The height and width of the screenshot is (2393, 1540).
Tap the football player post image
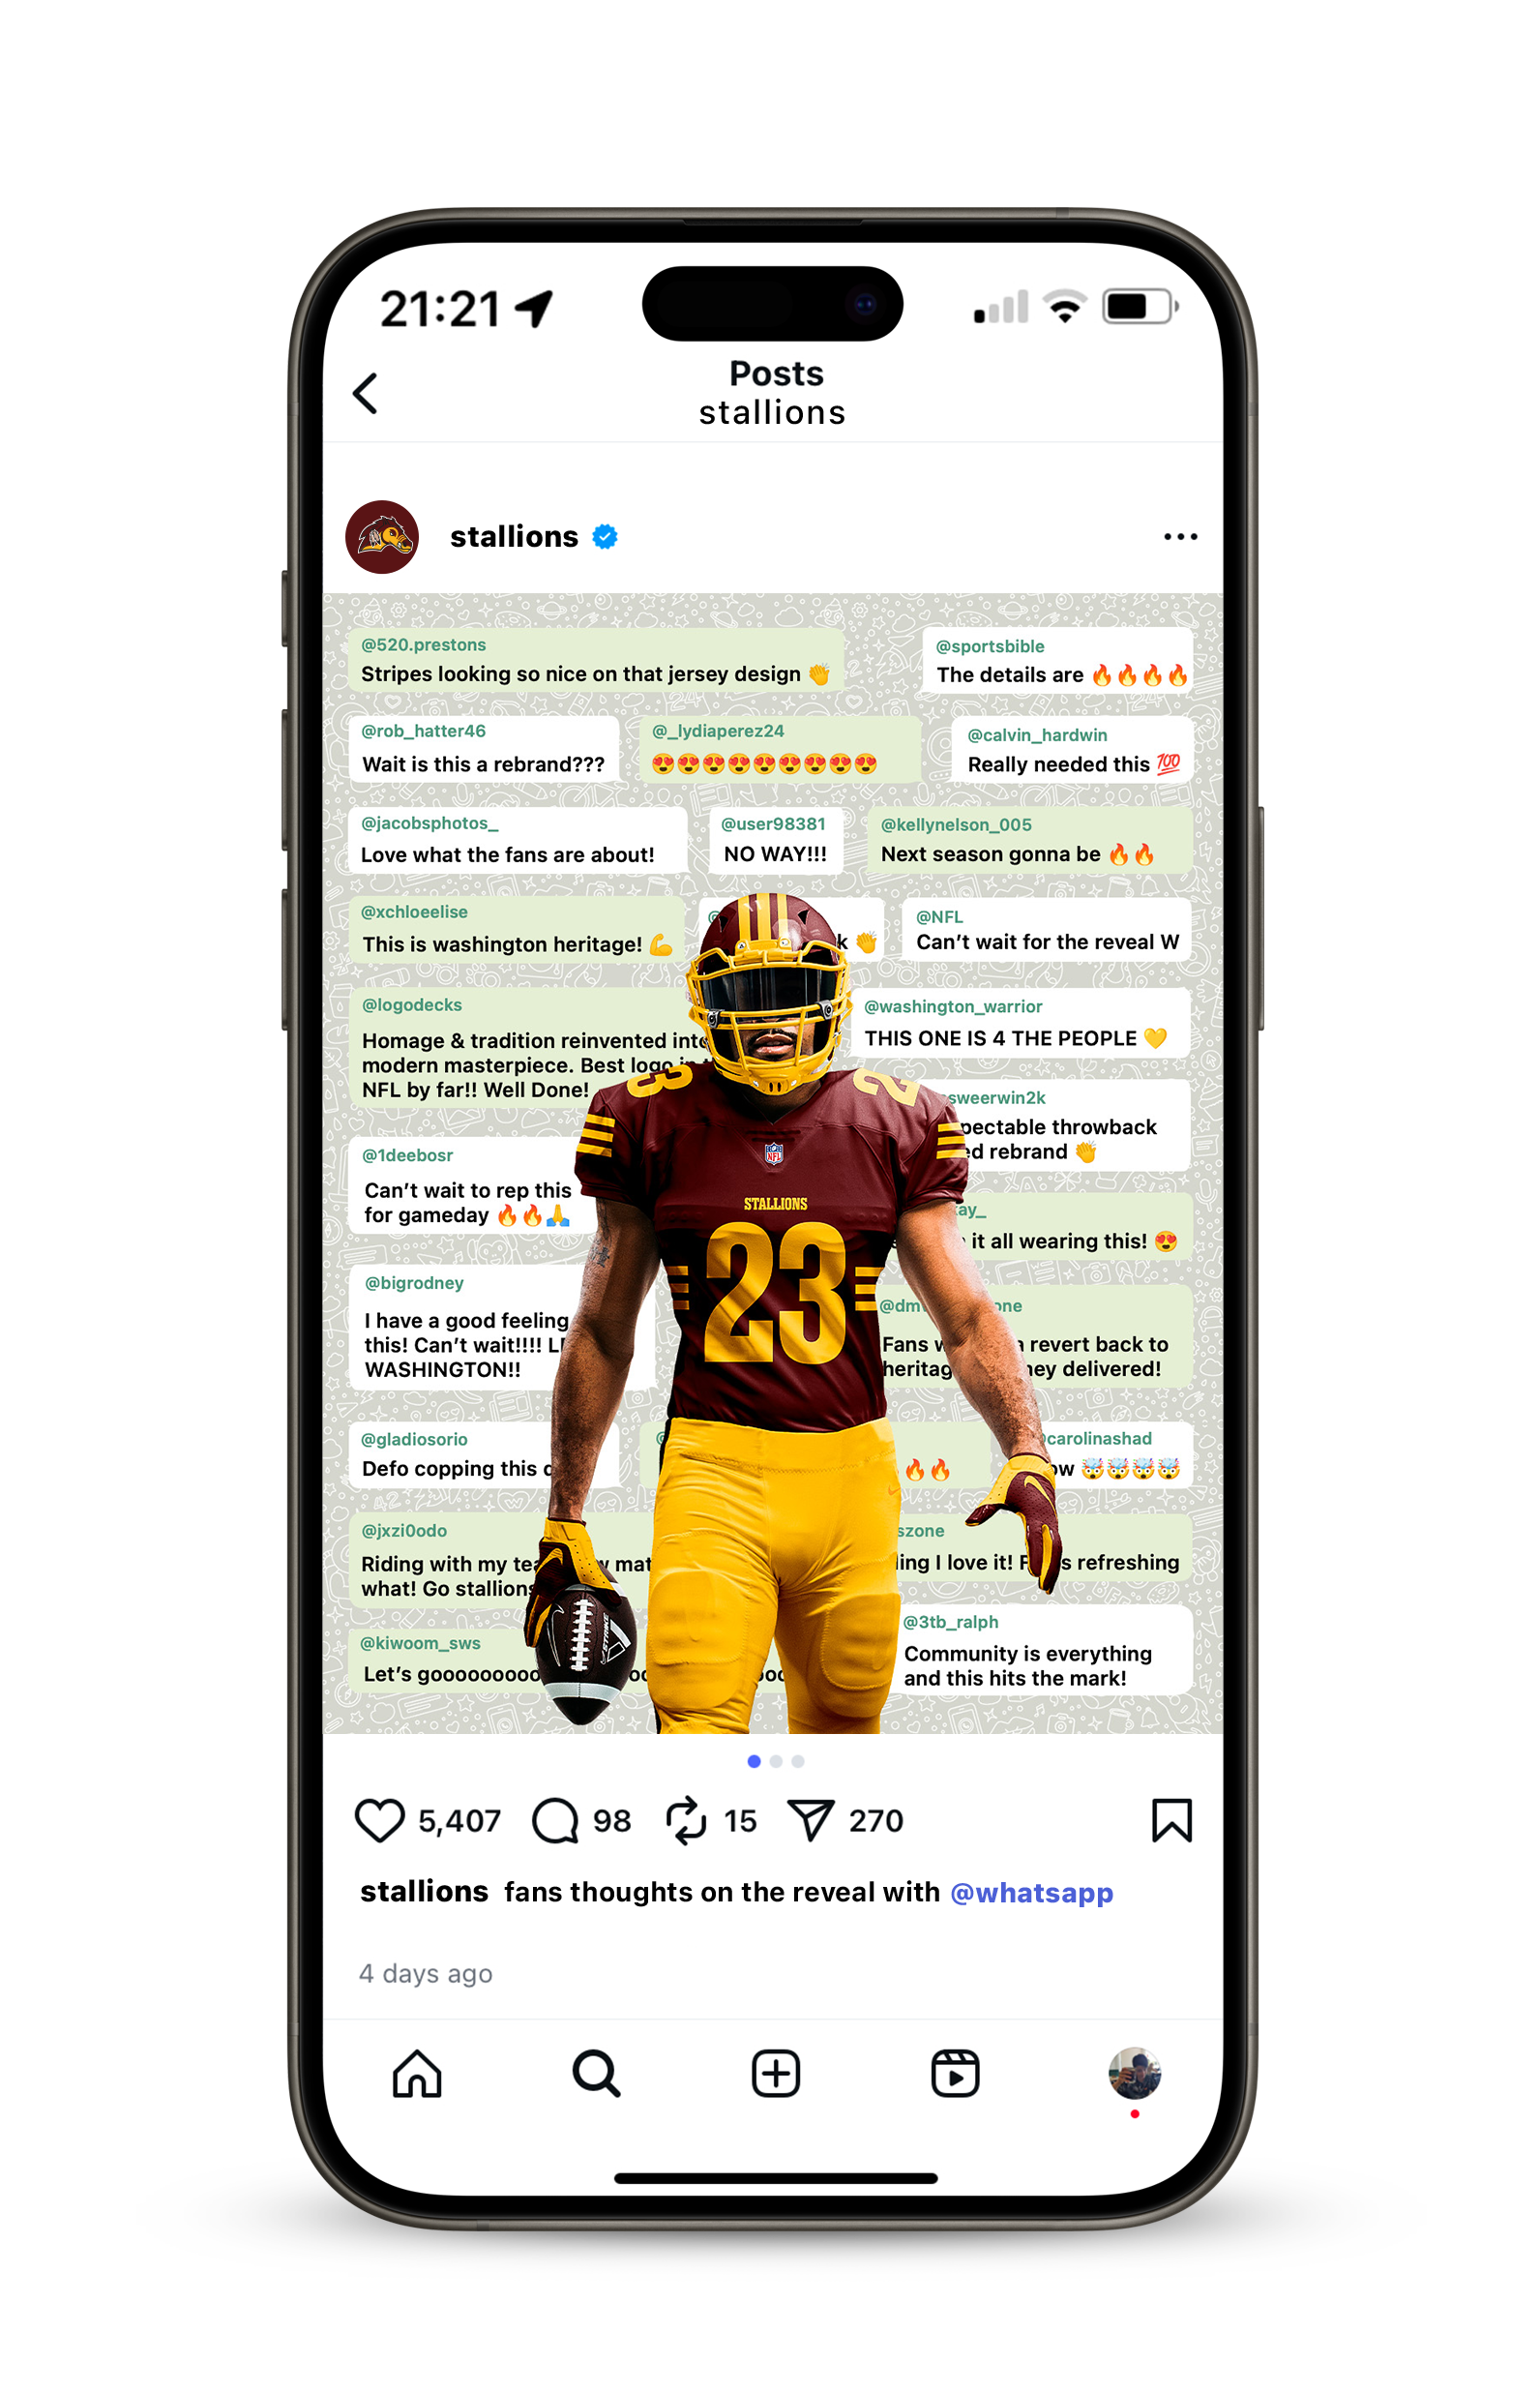pyautogui.click(x=772, y=1163)
